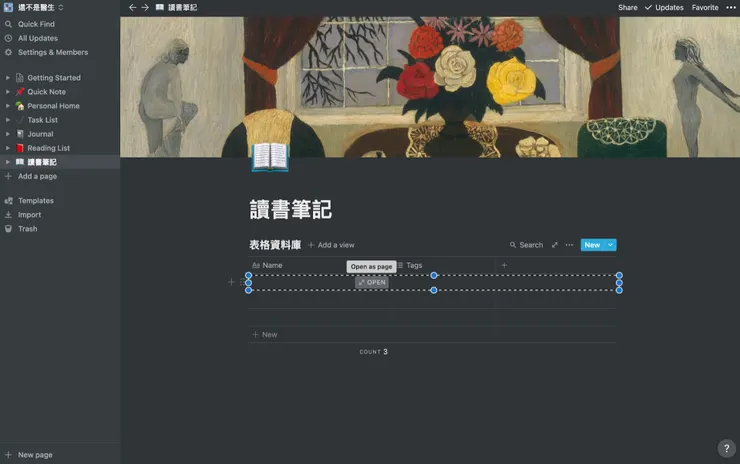Open the three-dot page menu at top right

coord(731,8)
